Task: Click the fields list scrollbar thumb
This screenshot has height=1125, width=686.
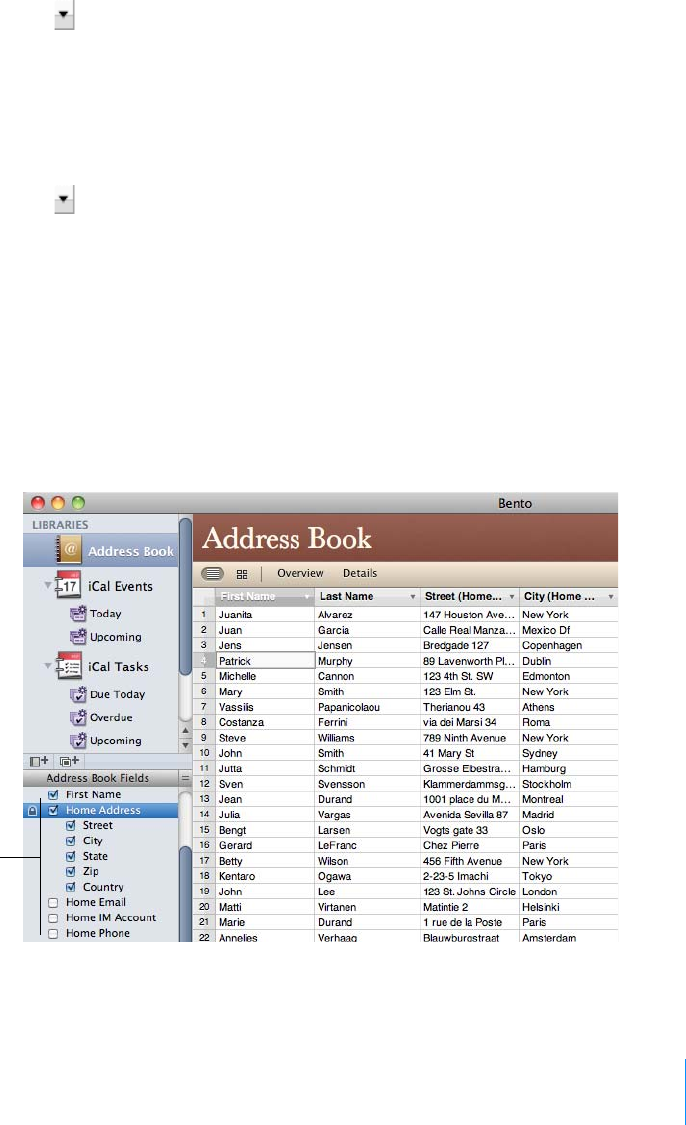Action: [x=185, y=893]
